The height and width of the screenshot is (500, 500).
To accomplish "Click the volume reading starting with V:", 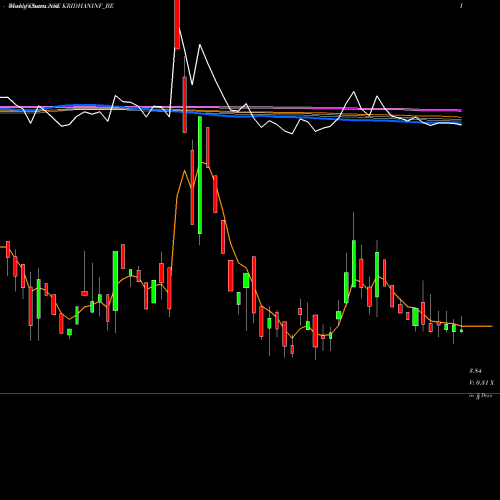I will click(x=482, y=383).
